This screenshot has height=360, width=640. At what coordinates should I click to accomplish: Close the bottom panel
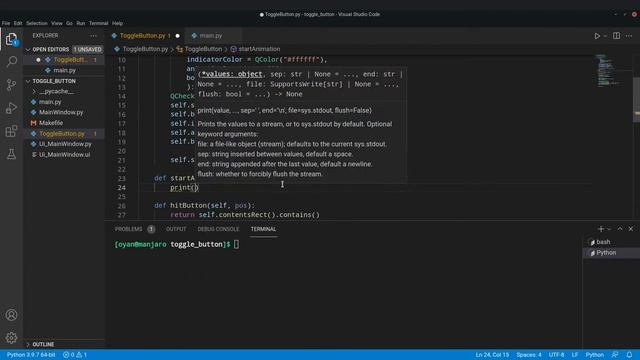tap(631, 229)
